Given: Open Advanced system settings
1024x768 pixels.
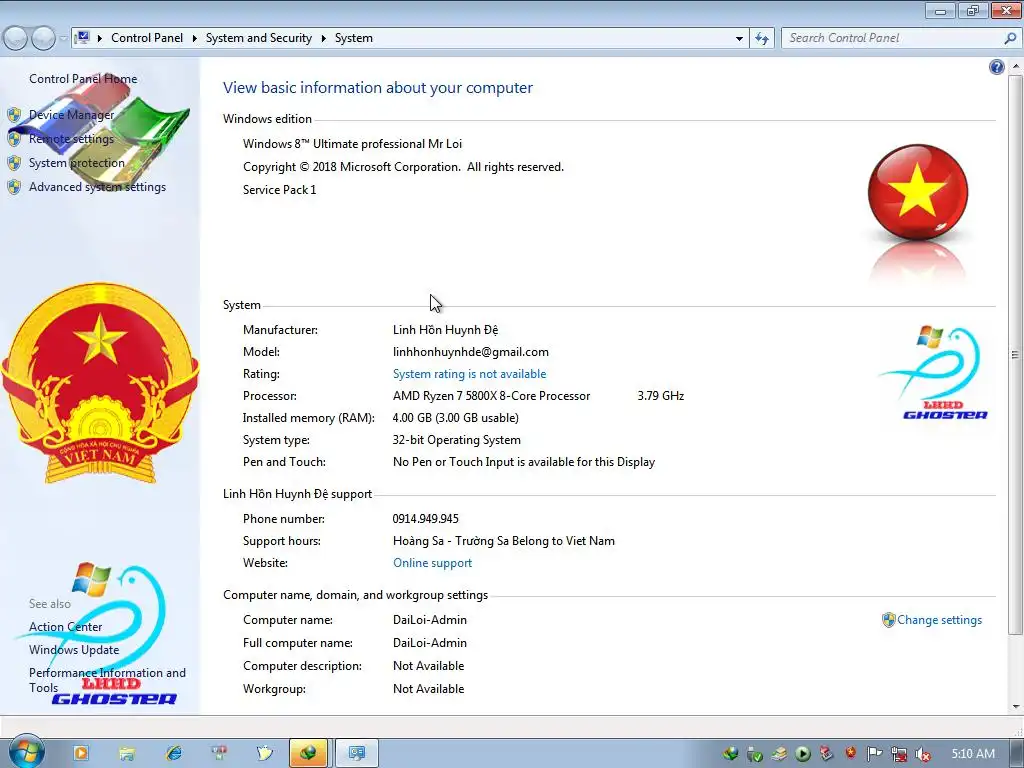Looking at the screenshot, I should pos(97,187).
